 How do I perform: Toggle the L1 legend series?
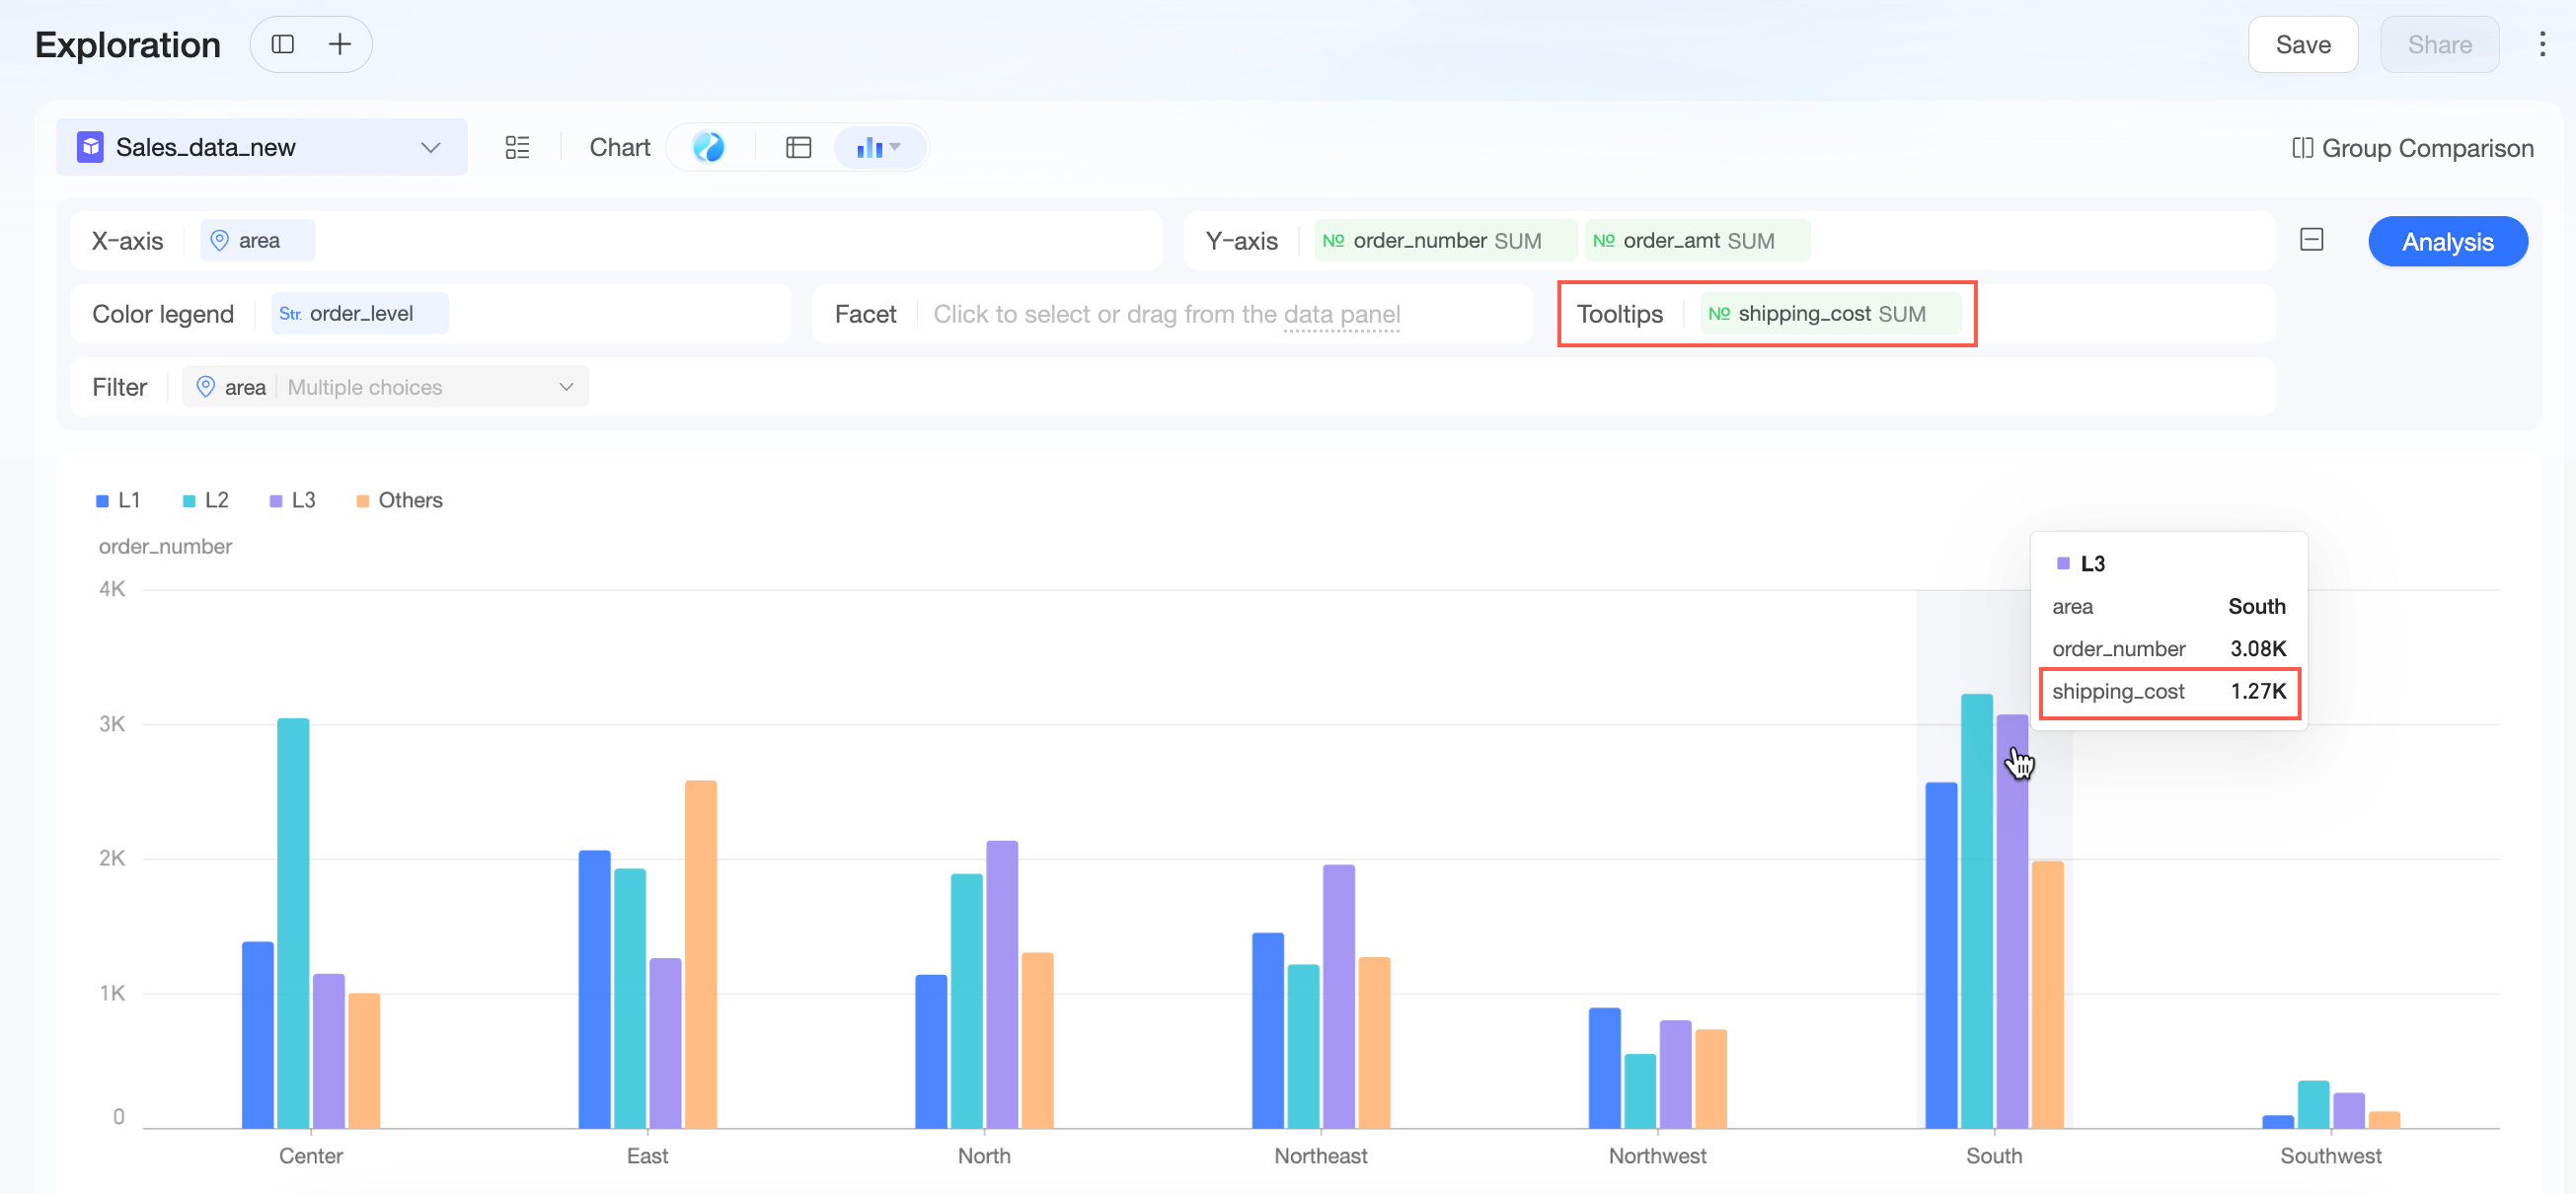118,500
